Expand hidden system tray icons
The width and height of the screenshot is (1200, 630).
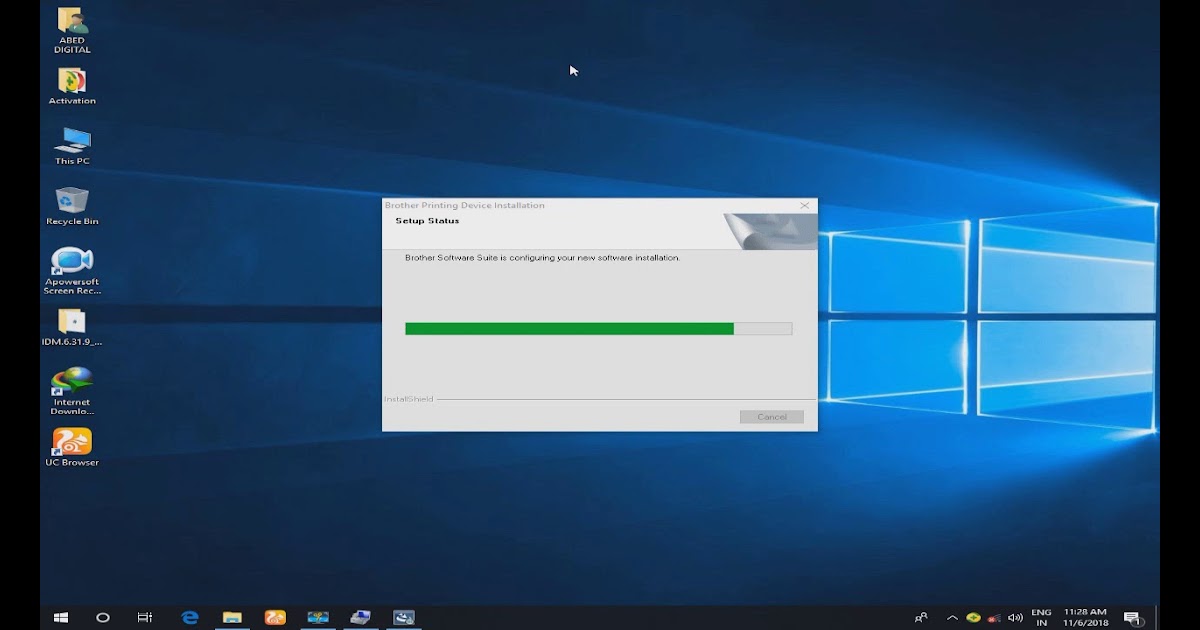point(952,618)
